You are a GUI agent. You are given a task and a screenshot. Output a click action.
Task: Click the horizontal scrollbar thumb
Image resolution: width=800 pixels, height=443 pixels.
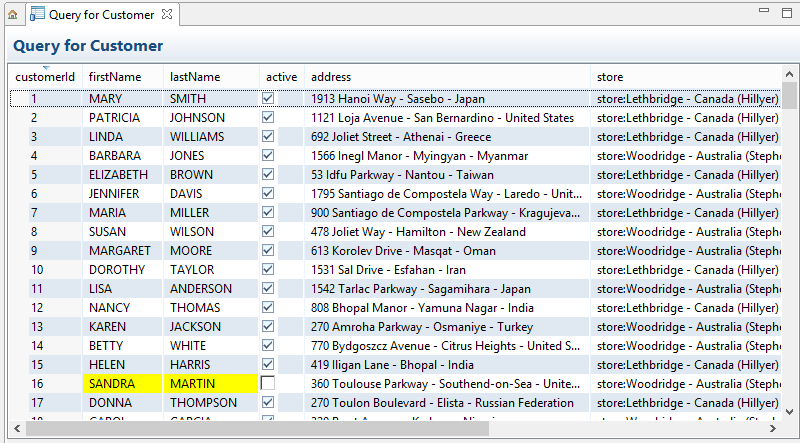coord(260,428)
